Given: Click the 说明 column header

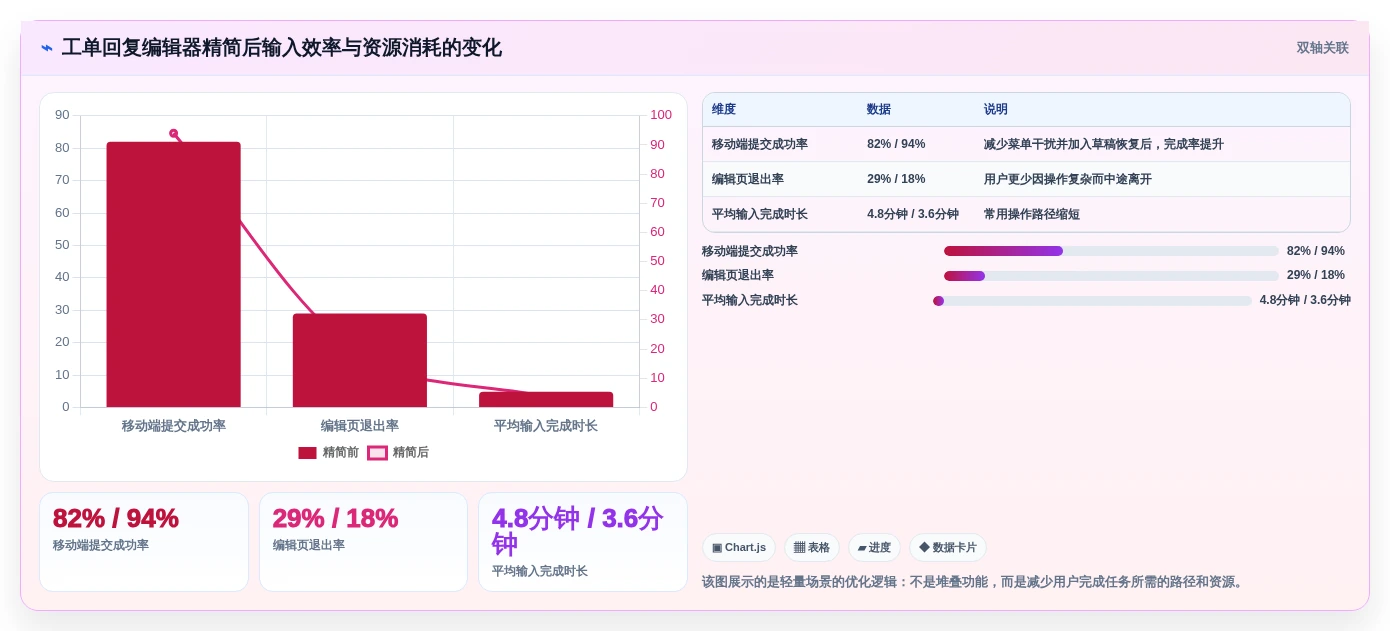Looking at the screenshot, I should tap(996, 110).
